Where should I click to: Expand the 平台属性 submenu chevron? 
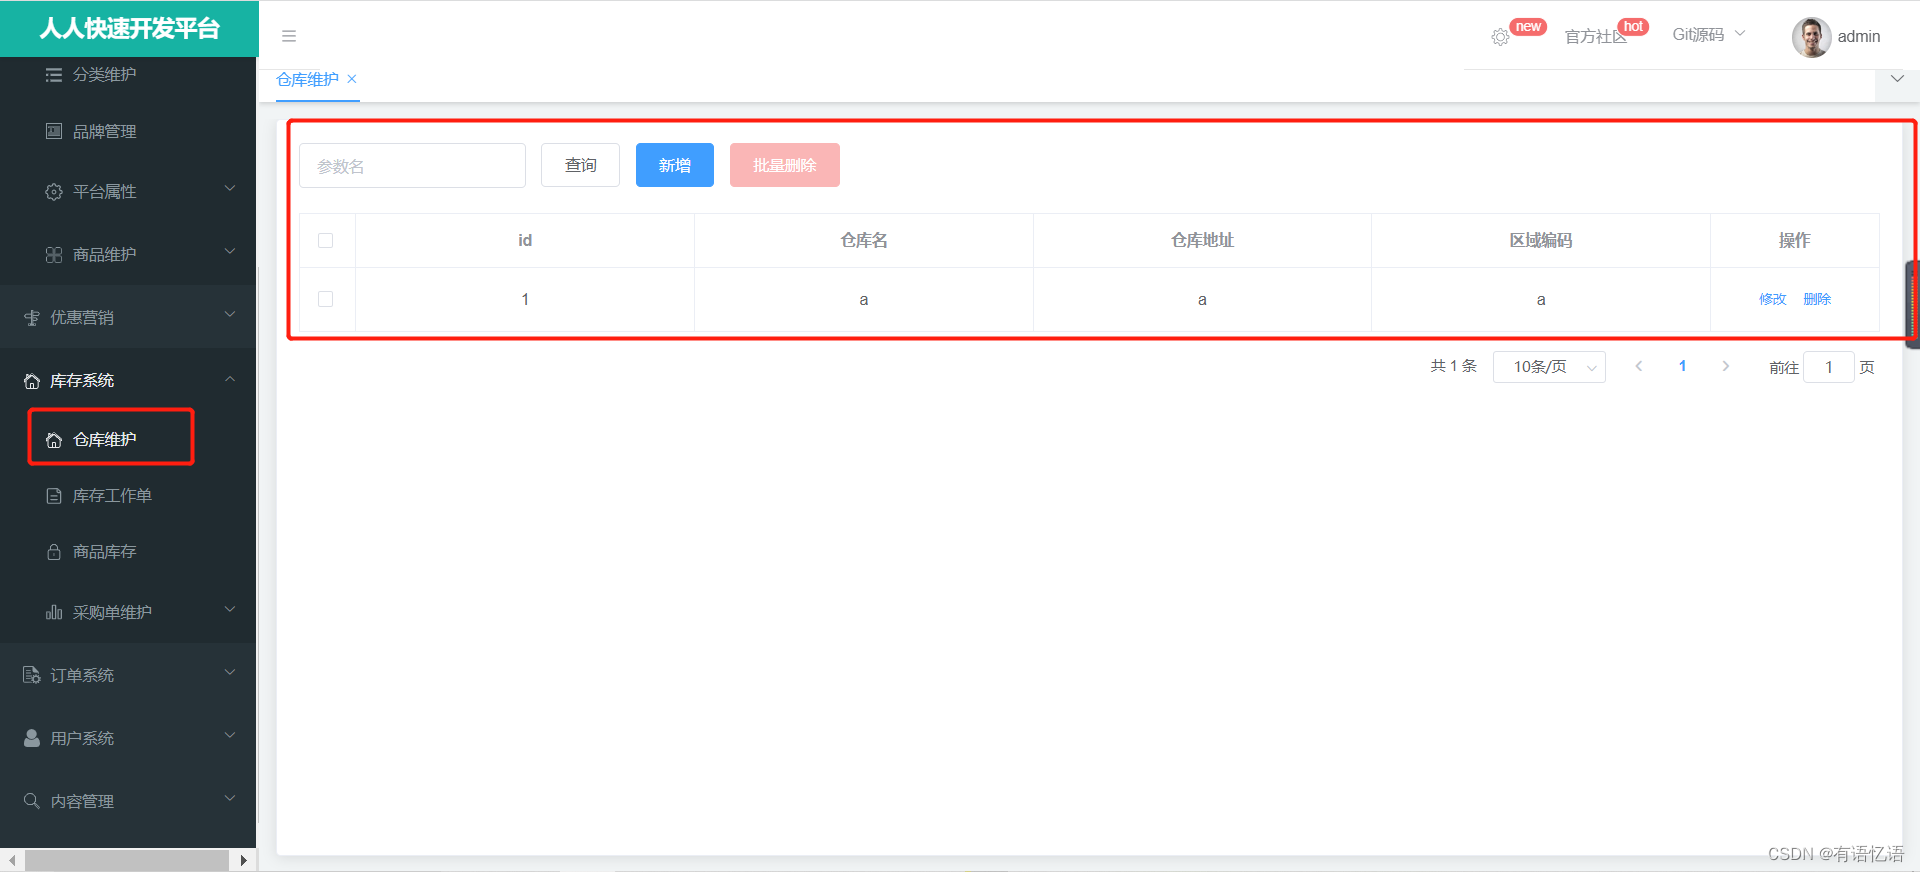(230, 188)
